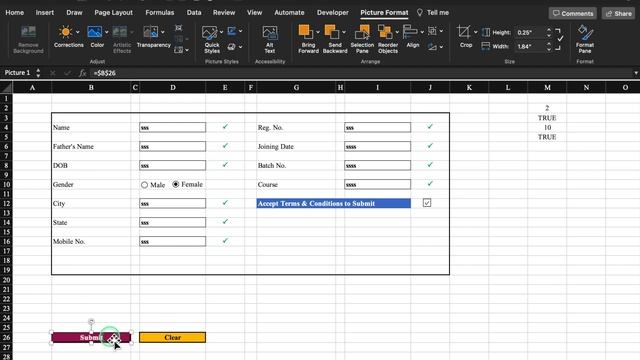Toggle the Accept Terms checkbox
Viewport: 640px width, 360px height.
427,203
